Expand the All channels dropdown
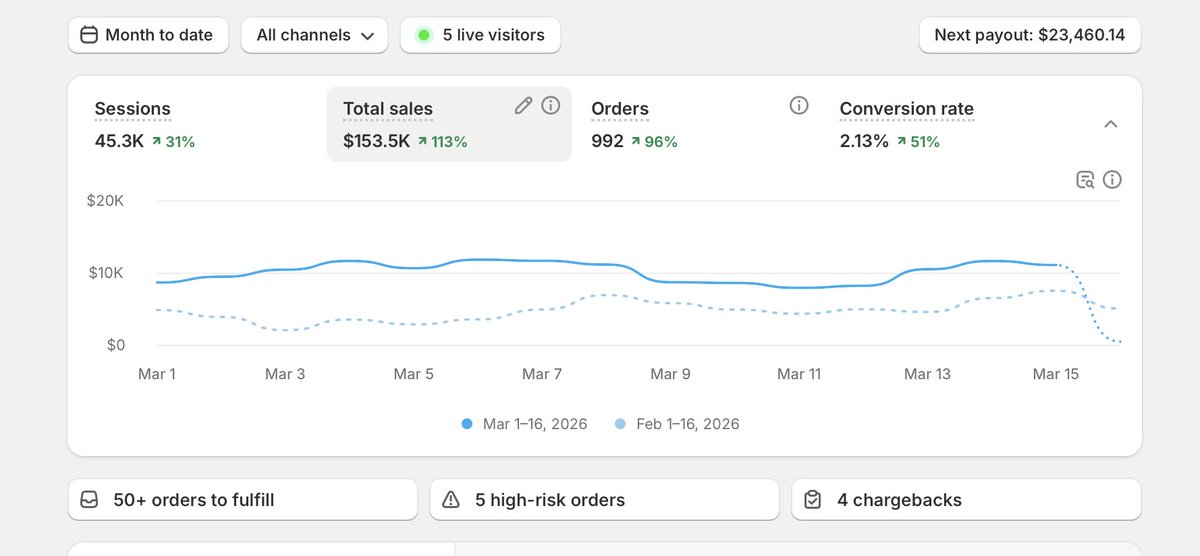The height and width of the screenshot is (556, 1200). click(x=314, y=35)
